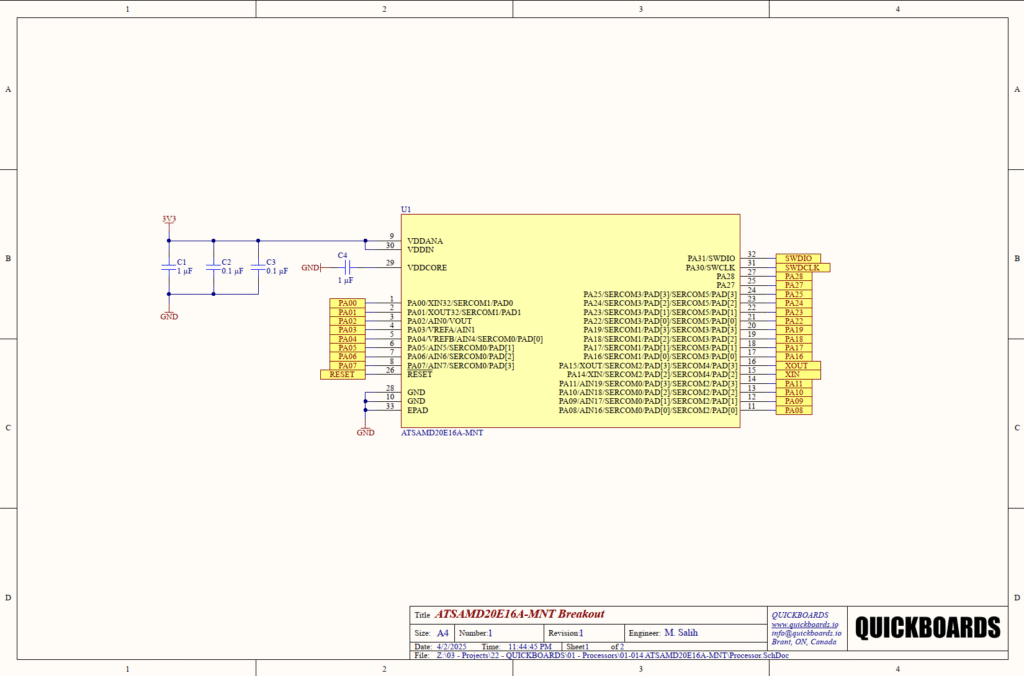Click the SWDIO port label
The width and height of the screenshot is (1024, 676).
click(x=796, y=258)
